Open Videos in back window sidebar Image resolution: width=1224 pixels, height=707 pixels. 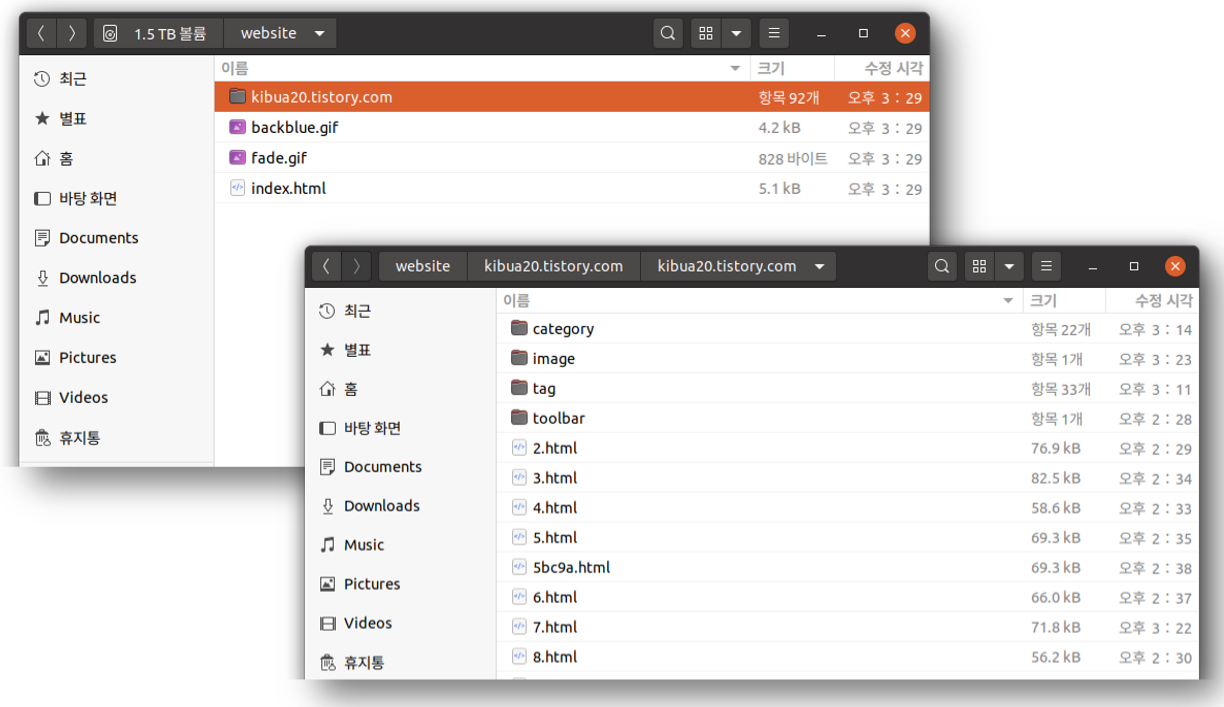pos(117,398)
